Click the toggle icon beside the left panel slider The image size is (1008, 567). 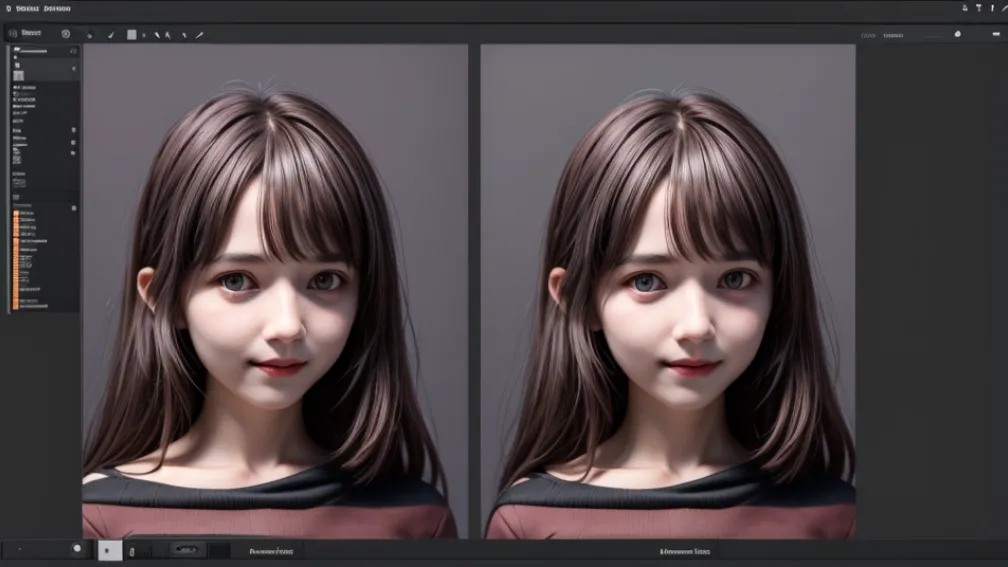click(x=73, y=51)
